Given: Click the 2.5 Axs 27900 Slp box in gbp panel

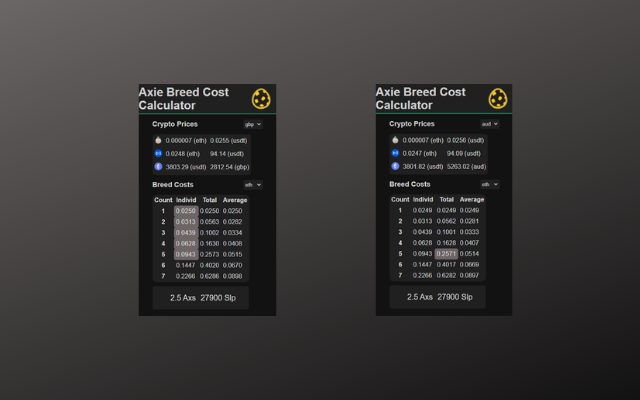Looking at the screenshot, I should click(200, 298).
